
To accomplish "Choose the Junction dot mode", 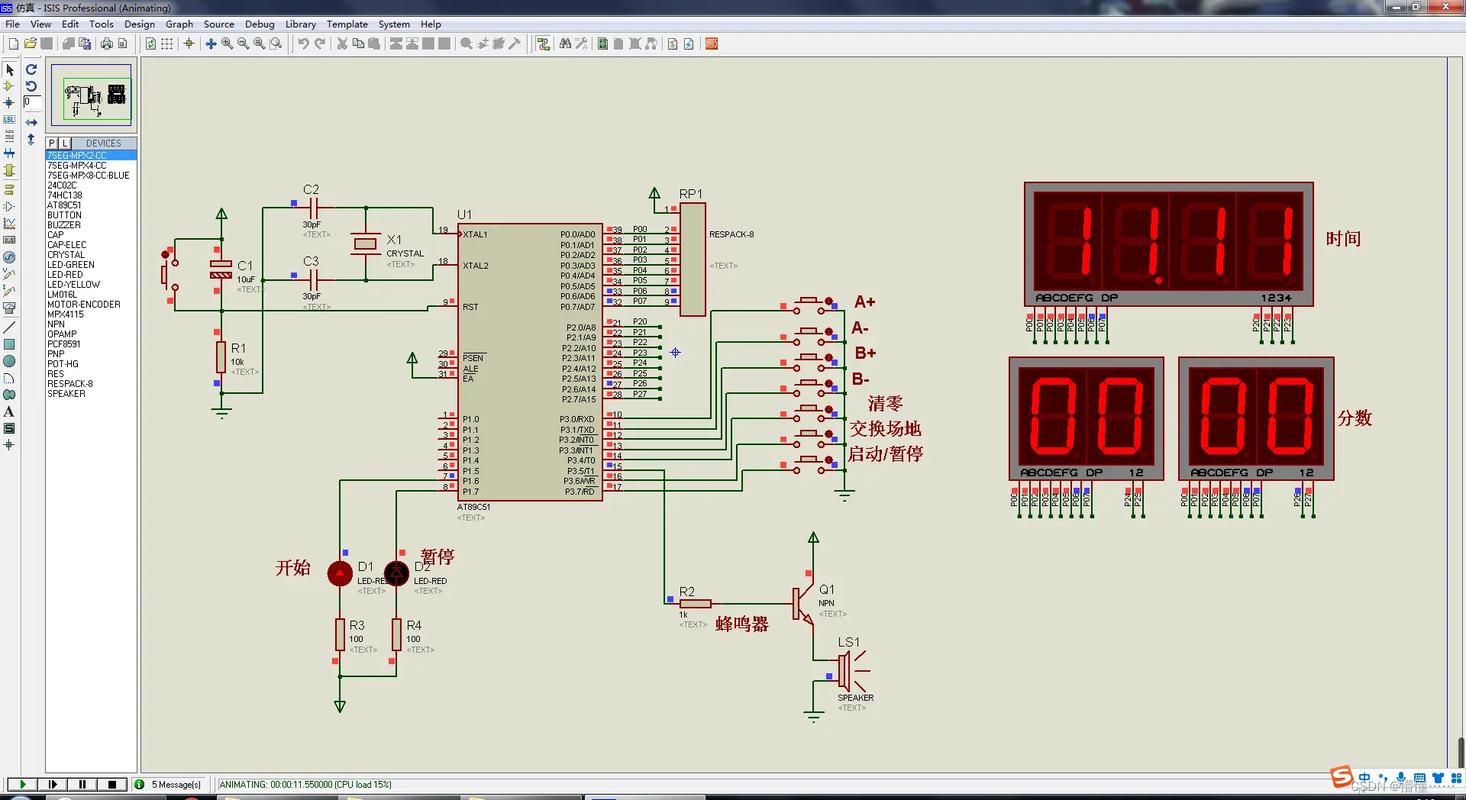I will [9, 103].
